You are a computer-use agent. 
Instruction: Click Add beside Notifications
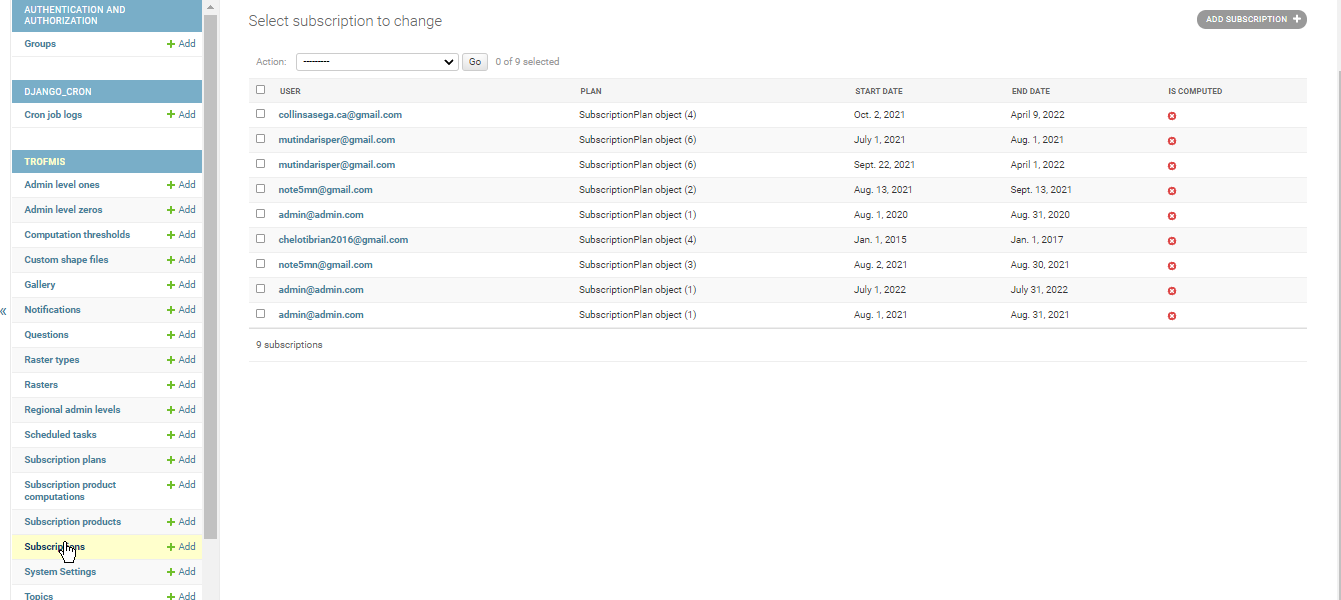coord(181,310)
